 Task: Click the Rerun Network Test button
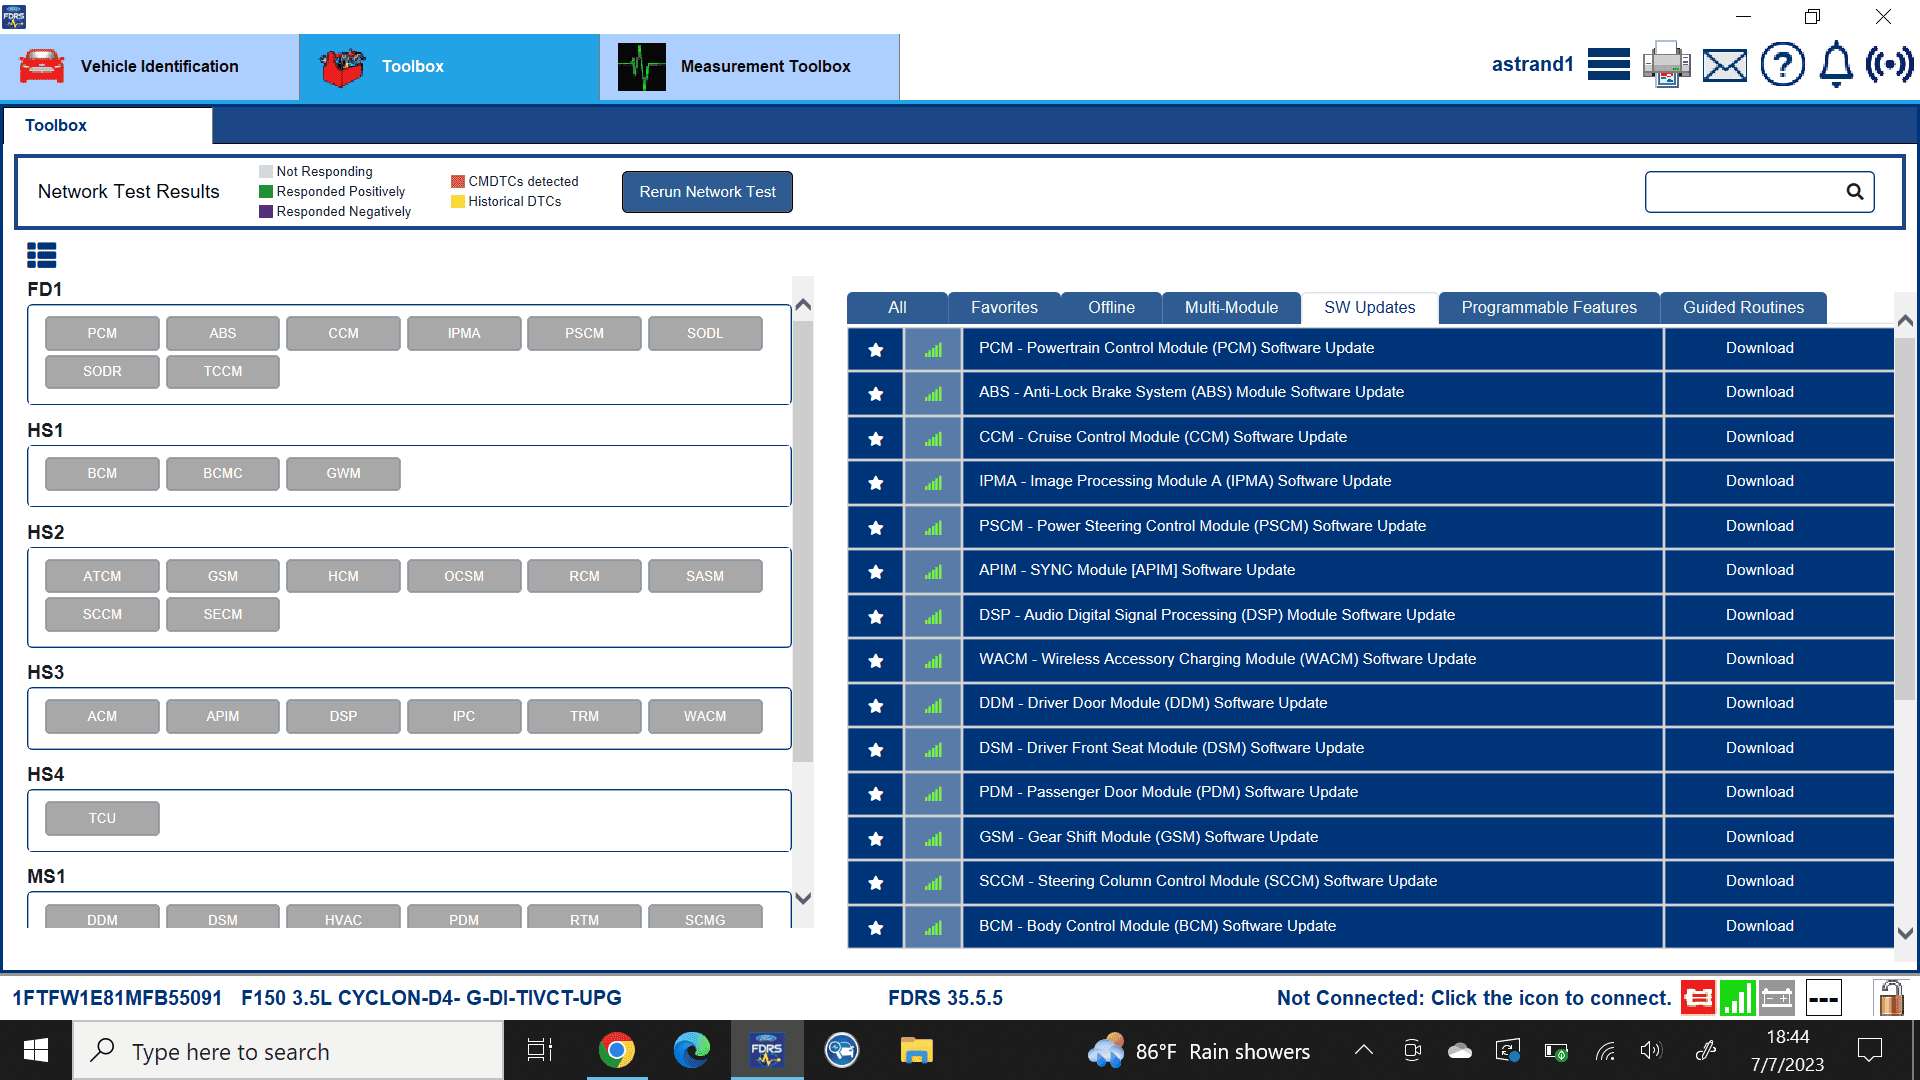pos(707,192)
